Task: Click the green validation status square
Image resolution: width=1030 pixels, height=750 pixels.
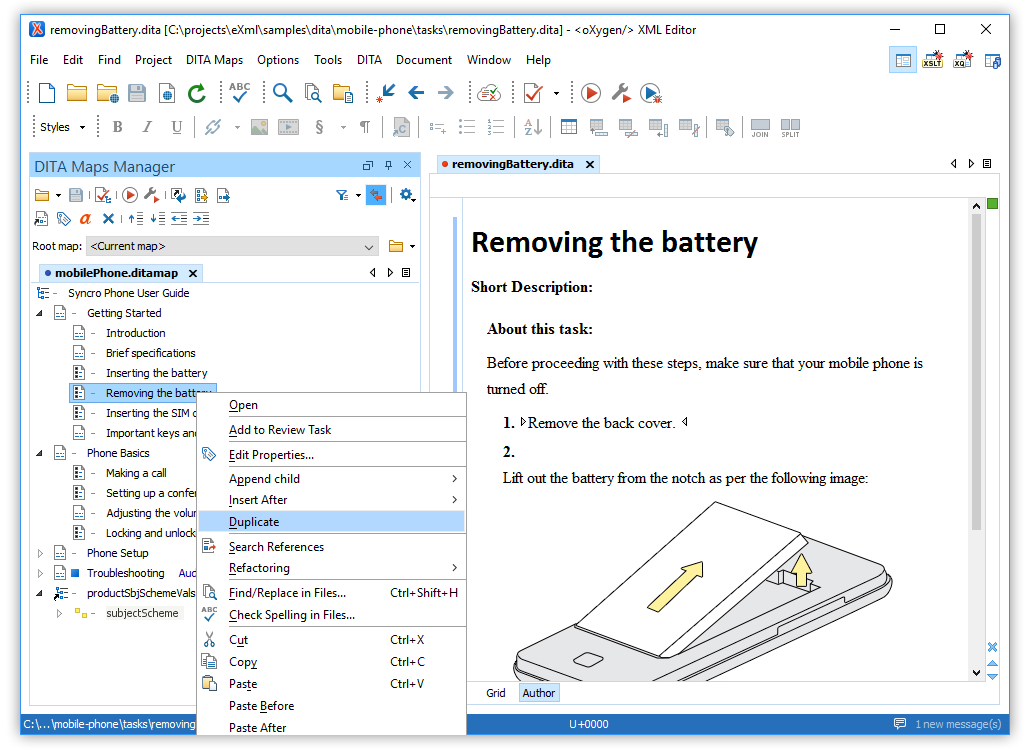Action: (x=993, y=204)
